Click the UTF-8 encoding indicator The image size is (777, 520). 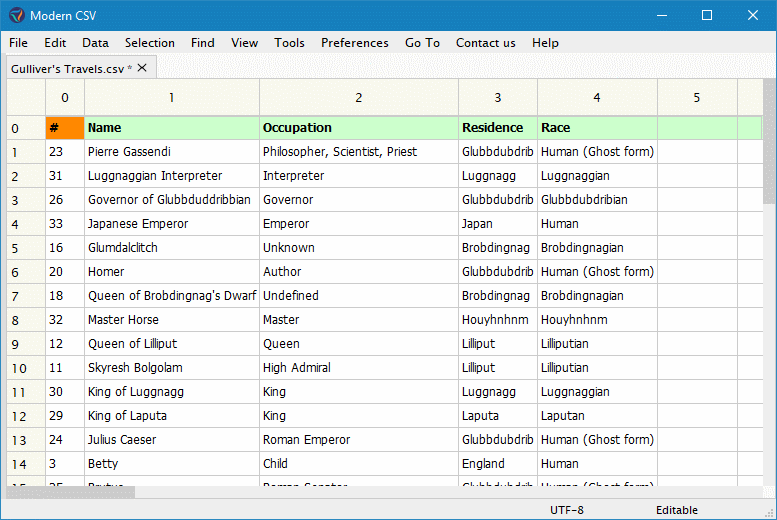[566, 510]
